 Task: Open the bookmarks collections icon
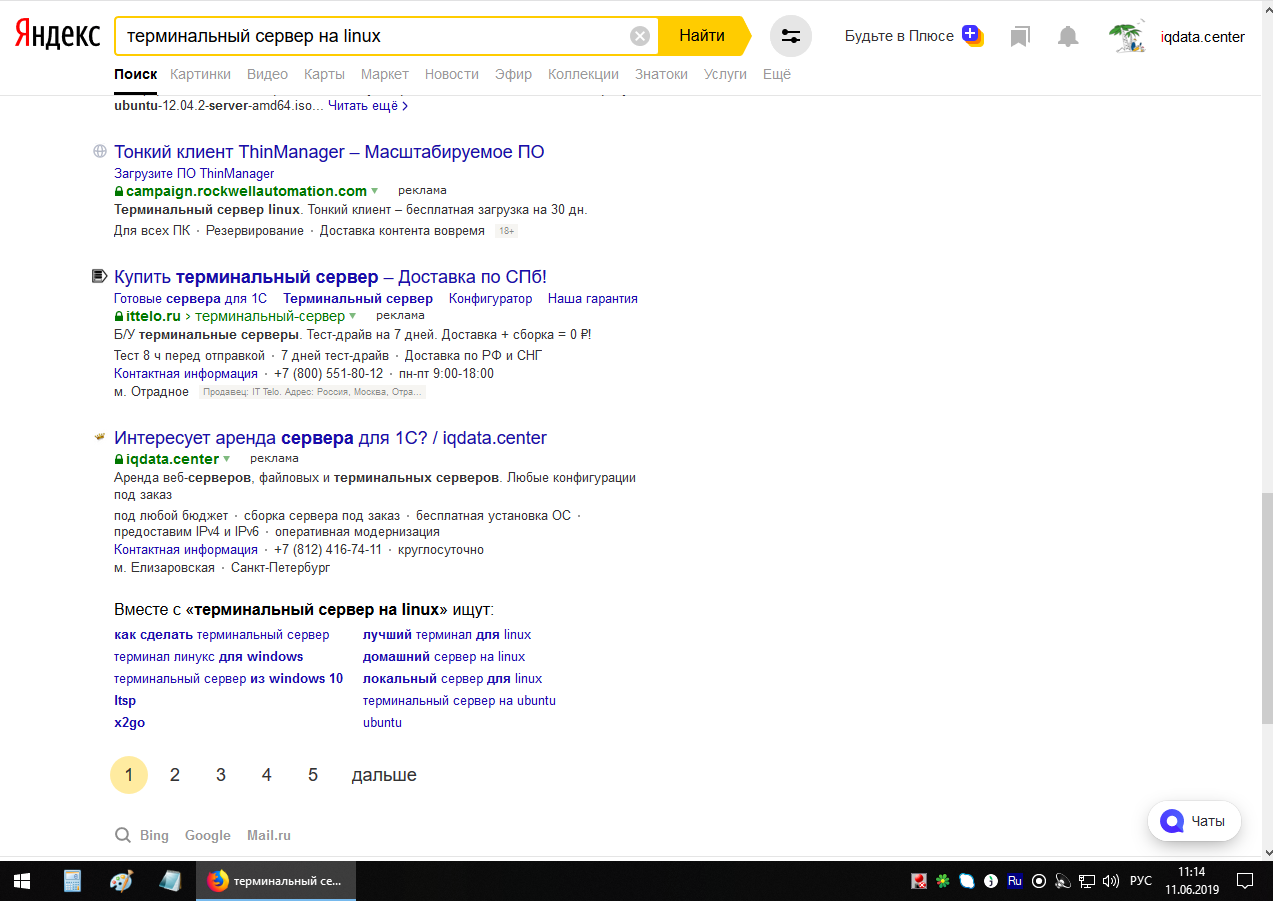point(1020,37)
